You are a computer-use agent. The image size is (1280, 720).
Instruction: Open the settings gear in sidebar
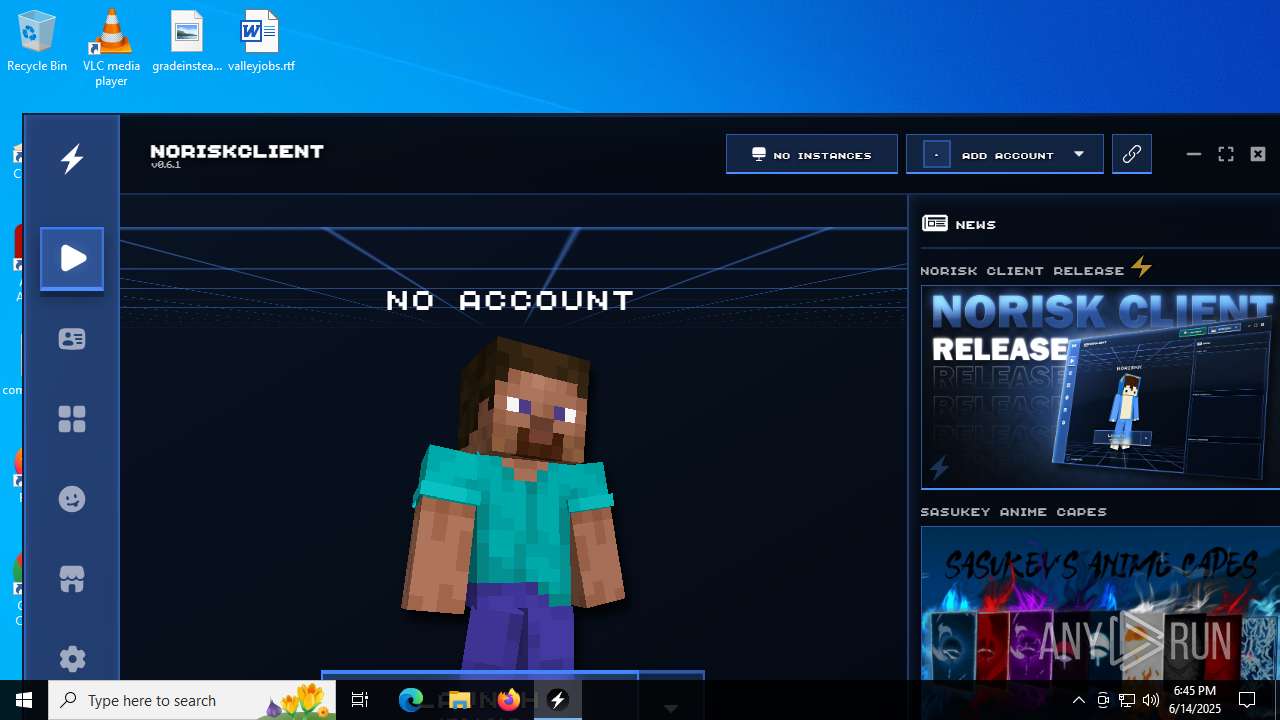[72, 659]
